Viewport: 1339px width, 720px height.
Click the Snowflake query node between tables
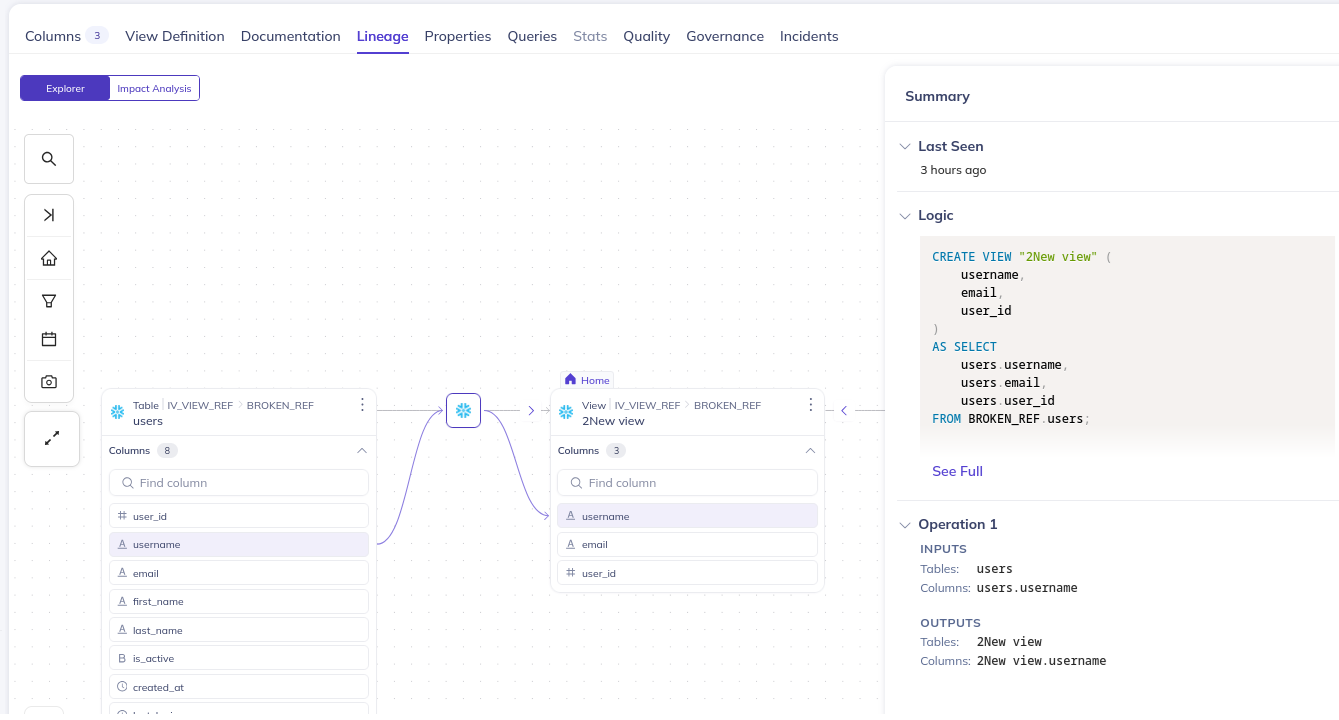(463, 410)
